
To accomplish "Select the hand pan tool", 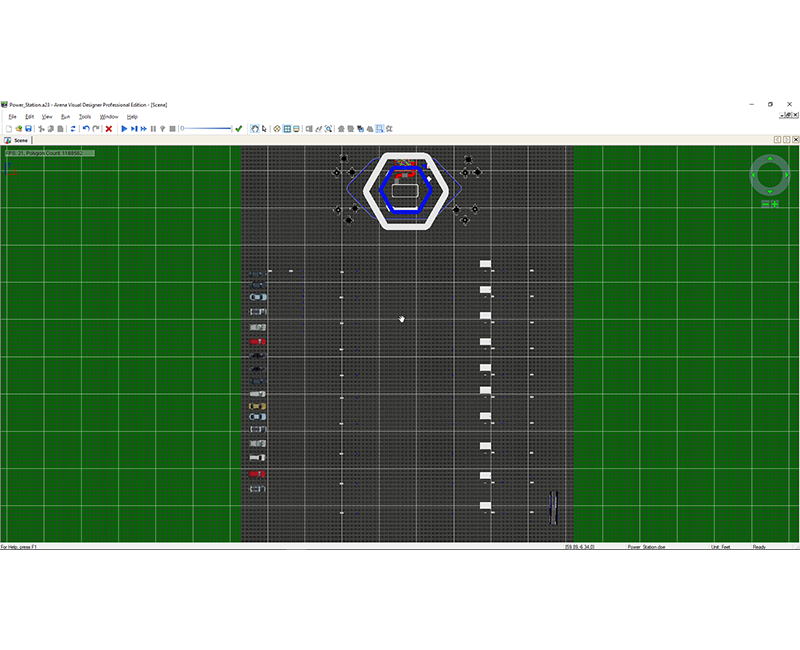I will [x=254, y=129].
